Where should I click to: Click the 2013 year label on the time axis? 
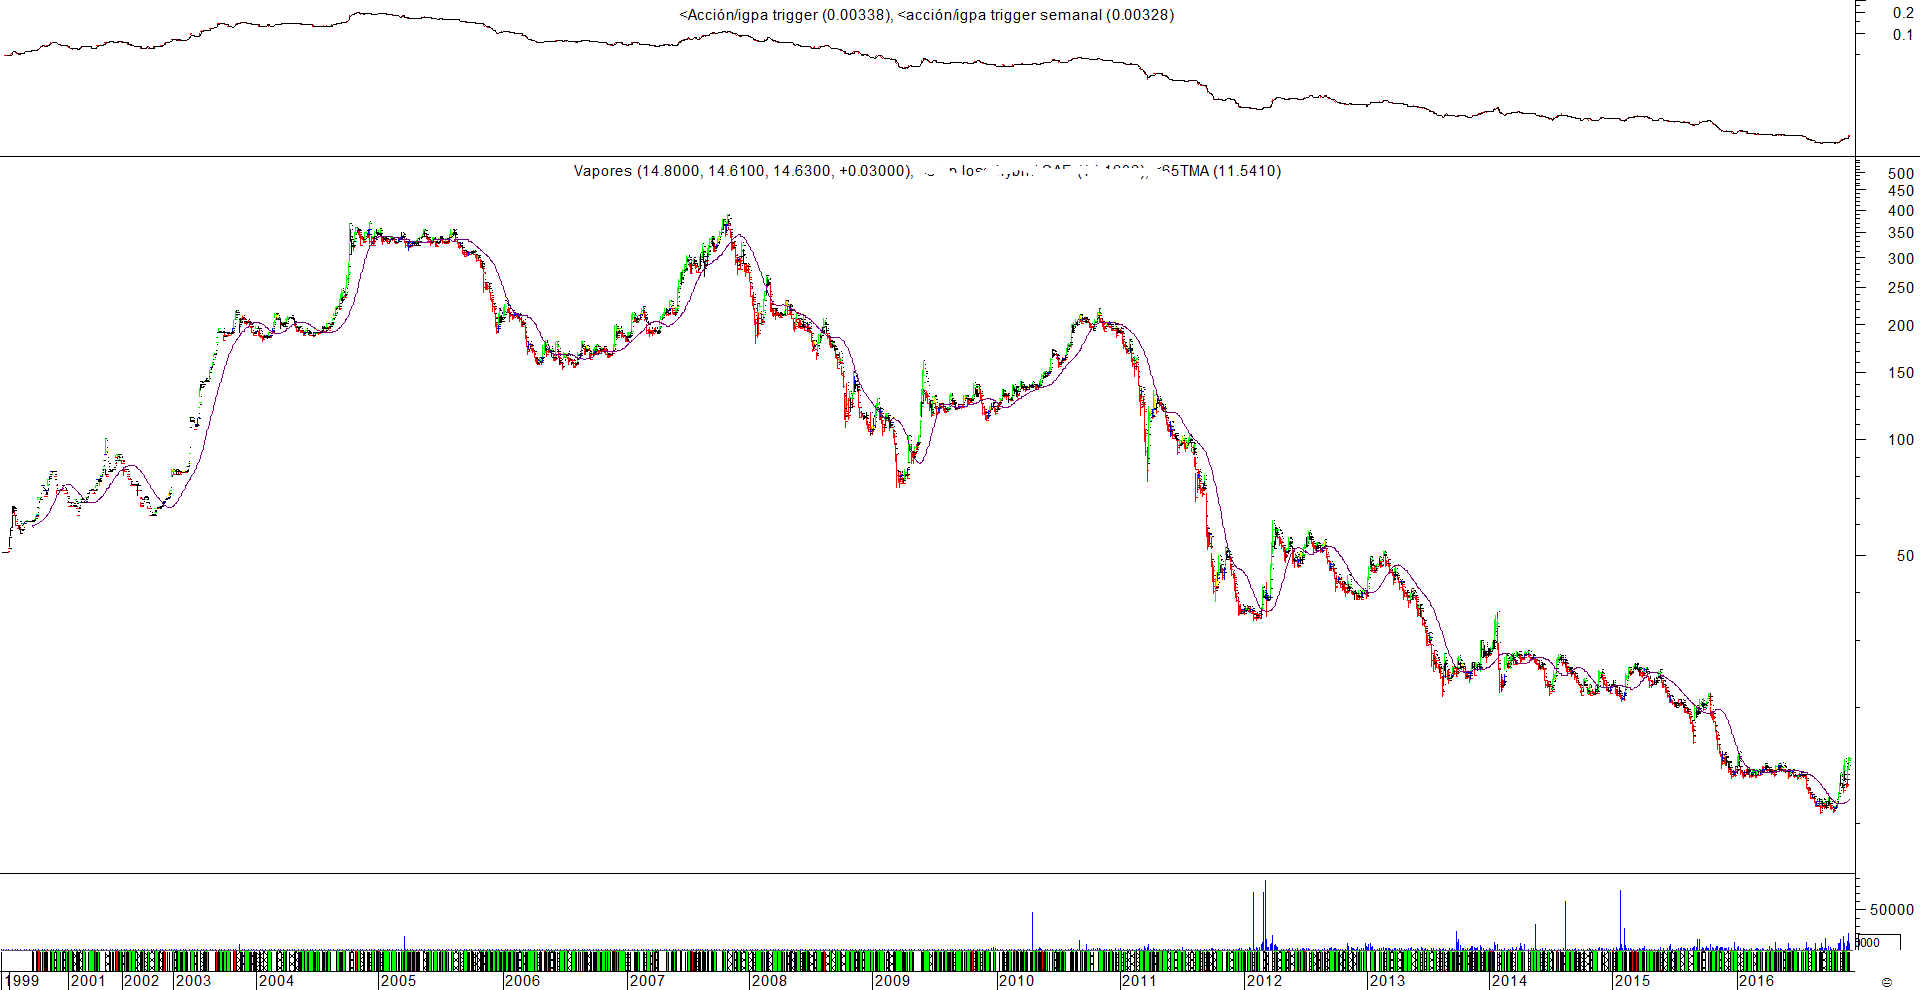click(x=1387, y=981)
